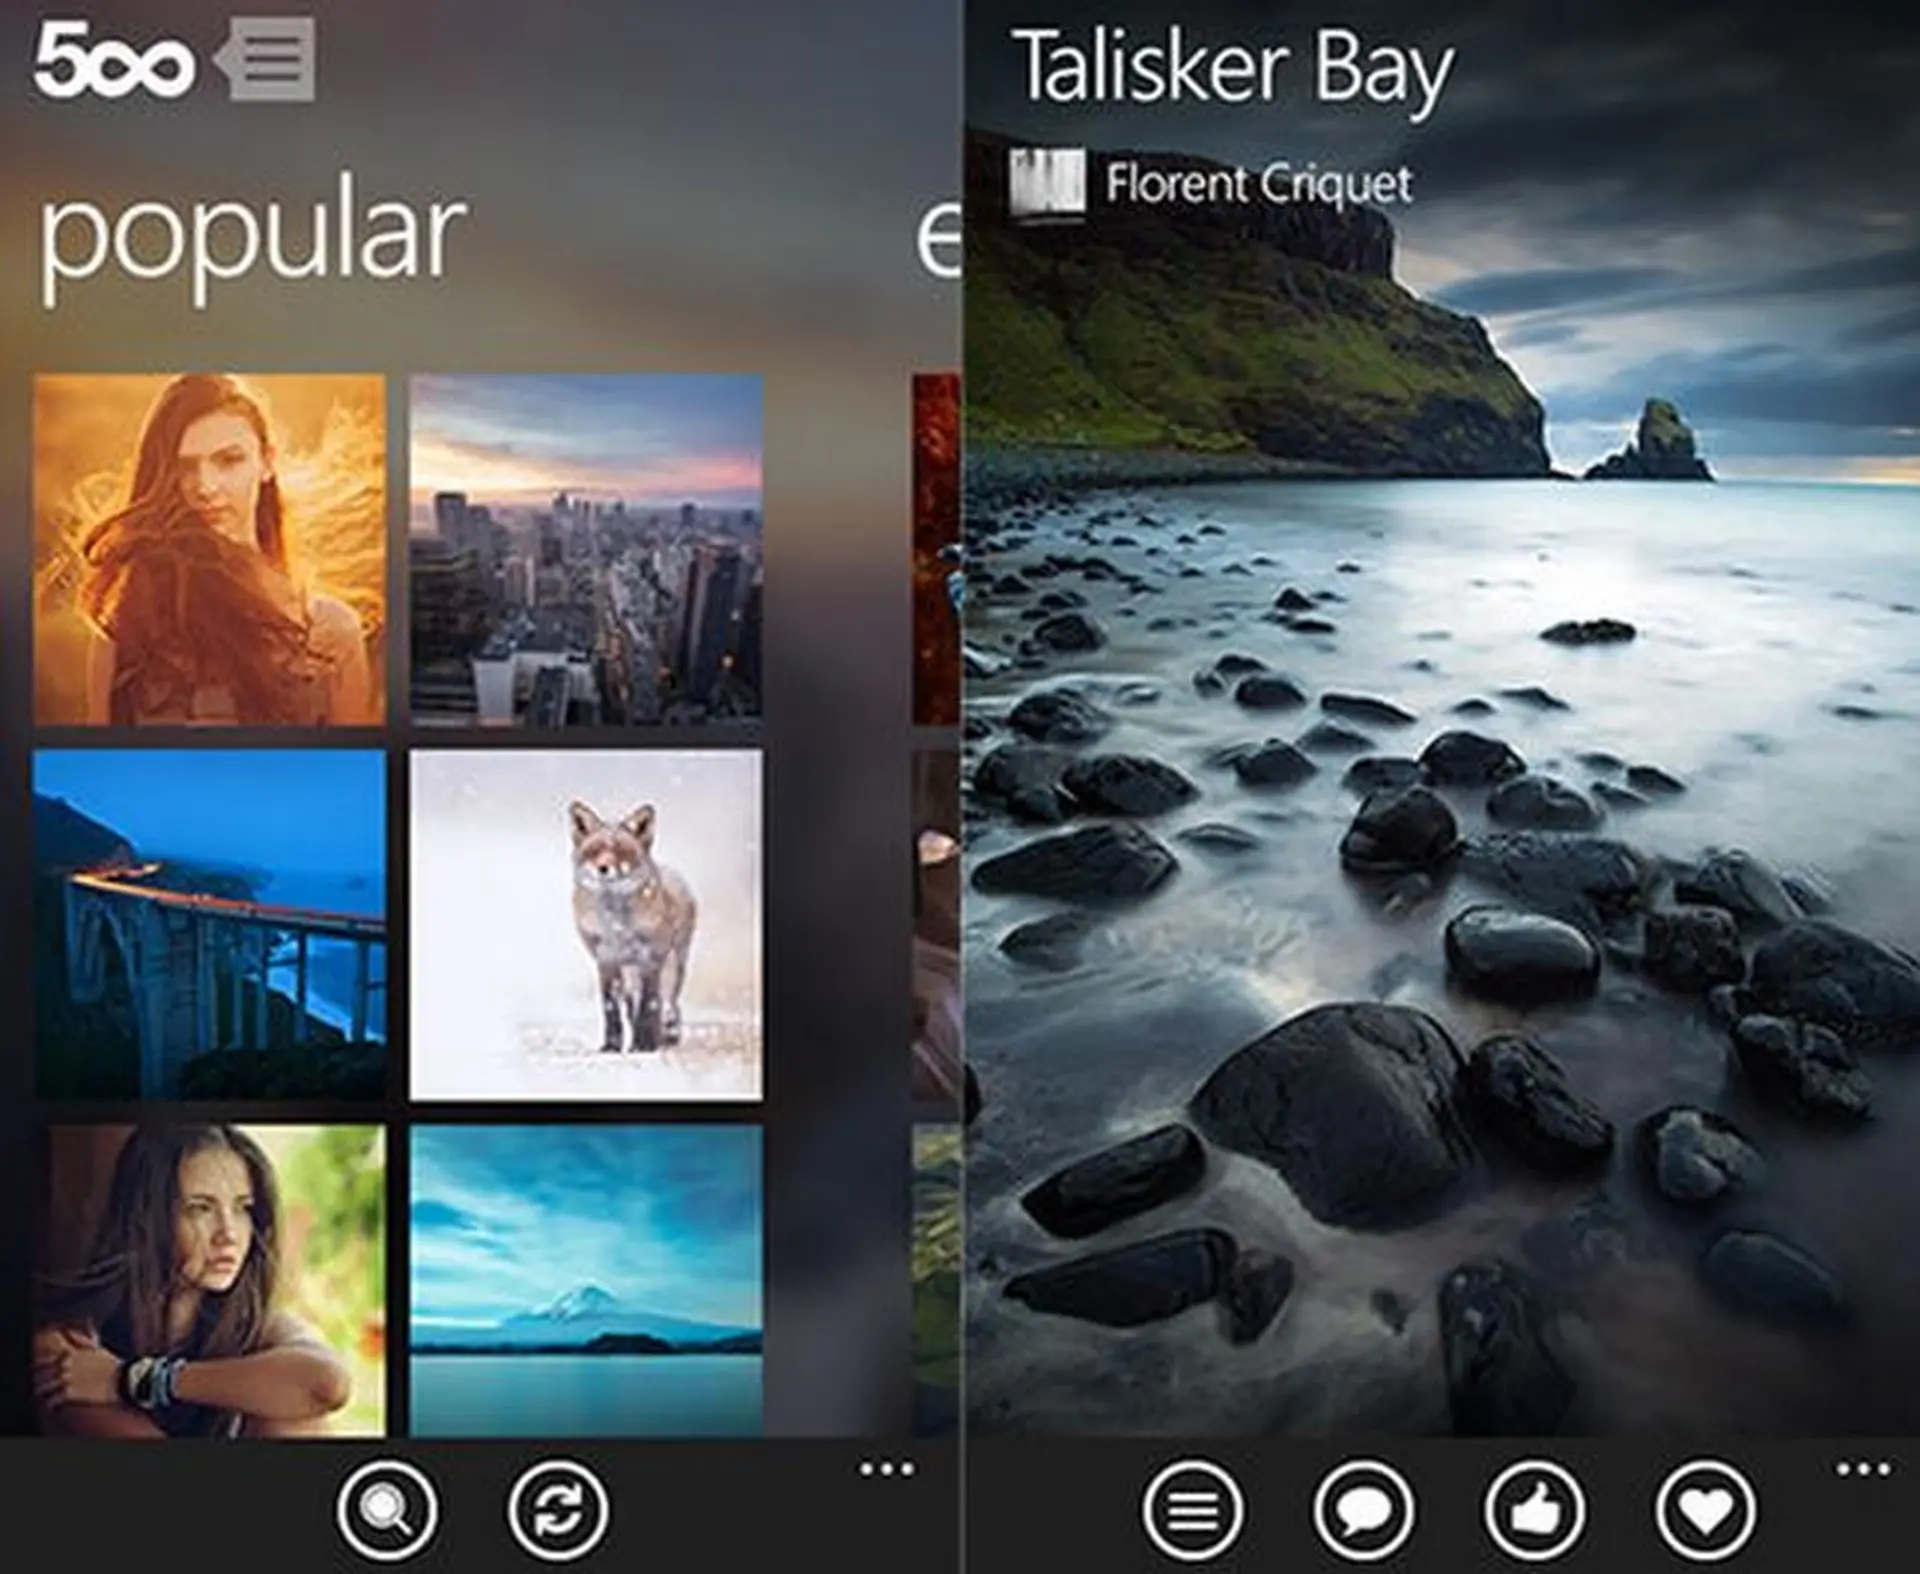1920x1574 pixels.
Task: Switch to the partially visible next section
Action: point(938,238)
